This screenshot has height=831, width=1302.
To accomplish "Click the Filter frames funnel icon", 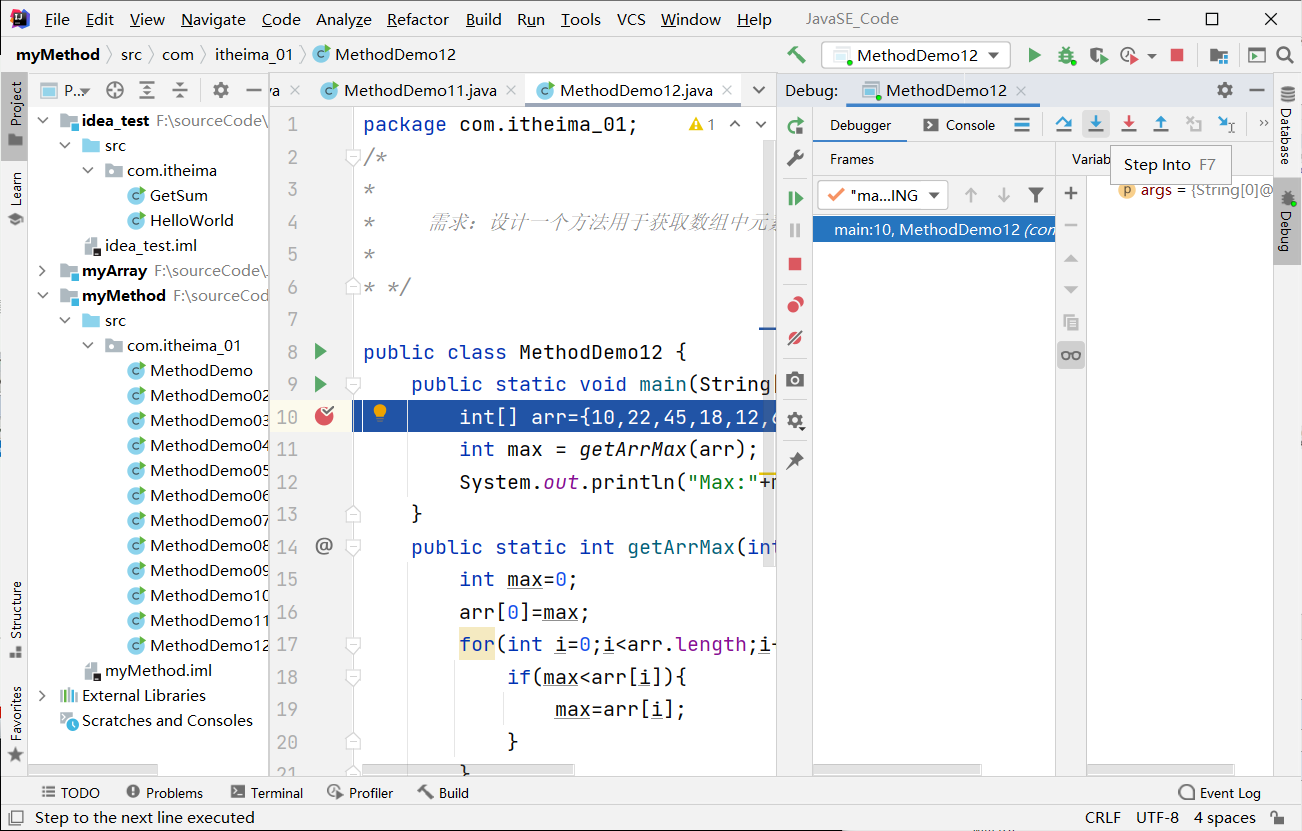I will pos(1036,195).
